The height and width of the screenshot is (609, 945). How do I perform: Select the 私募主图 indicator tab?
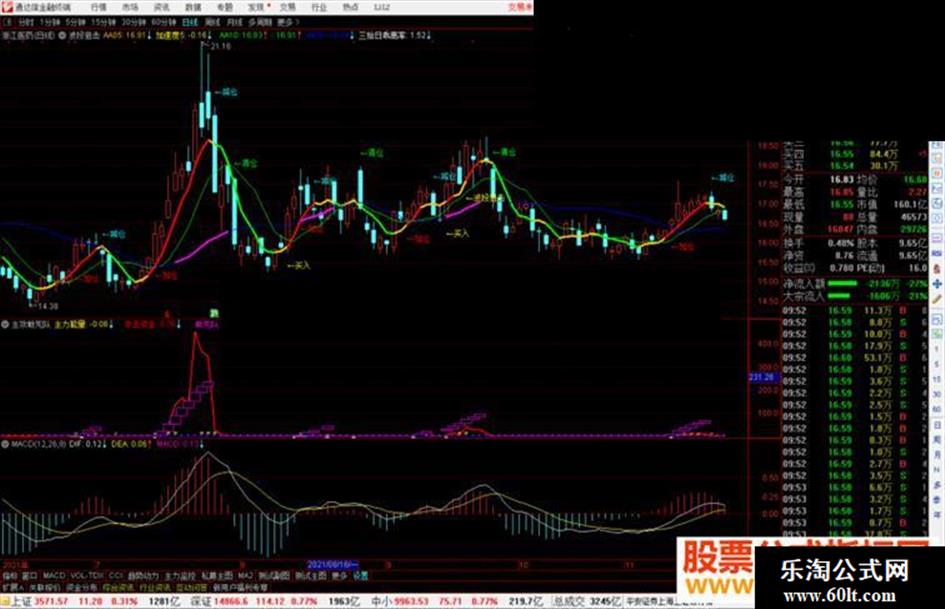tap(216, 576)
